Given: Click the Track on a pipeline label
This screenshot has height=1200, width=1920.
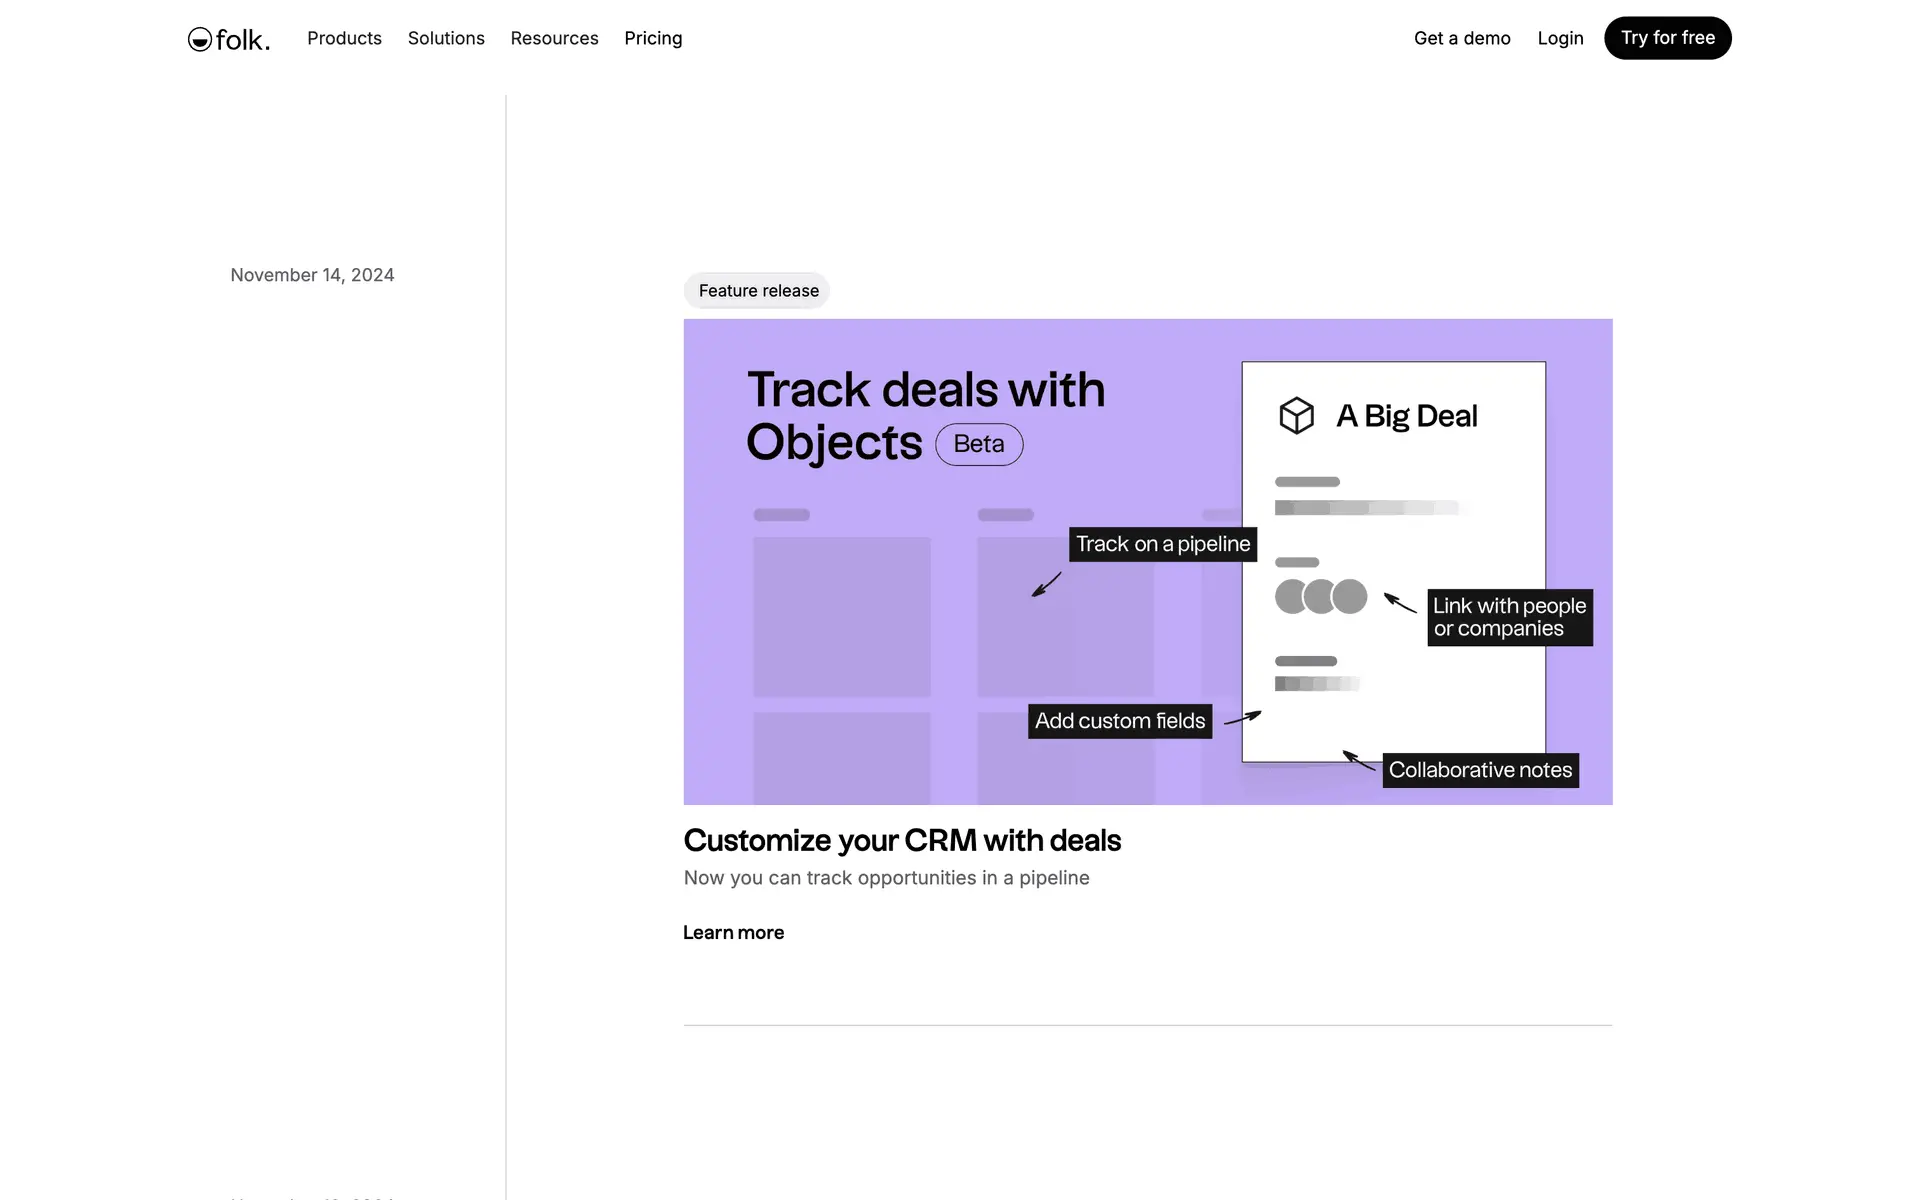Looking at the screenshot, I should coord(1162,544).
